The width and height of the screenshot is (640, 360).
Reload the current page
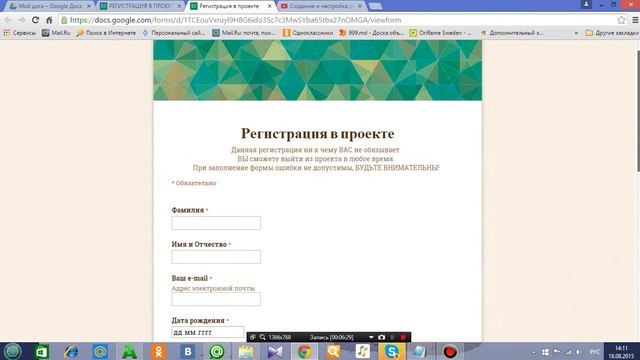36,20
